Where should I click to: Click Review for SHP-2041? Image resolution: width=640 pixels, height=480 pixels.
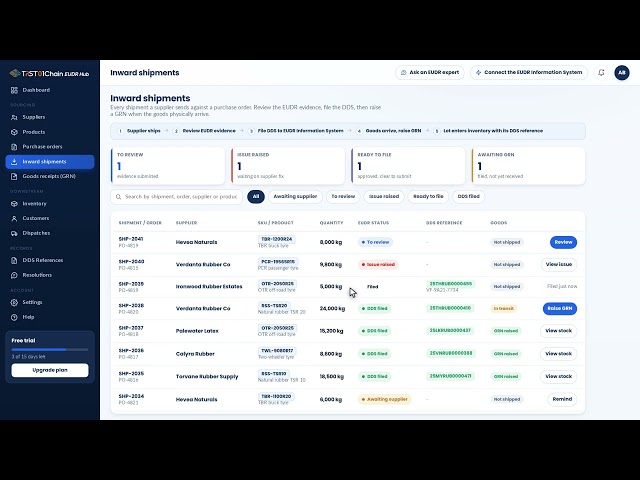coord(563,242)
